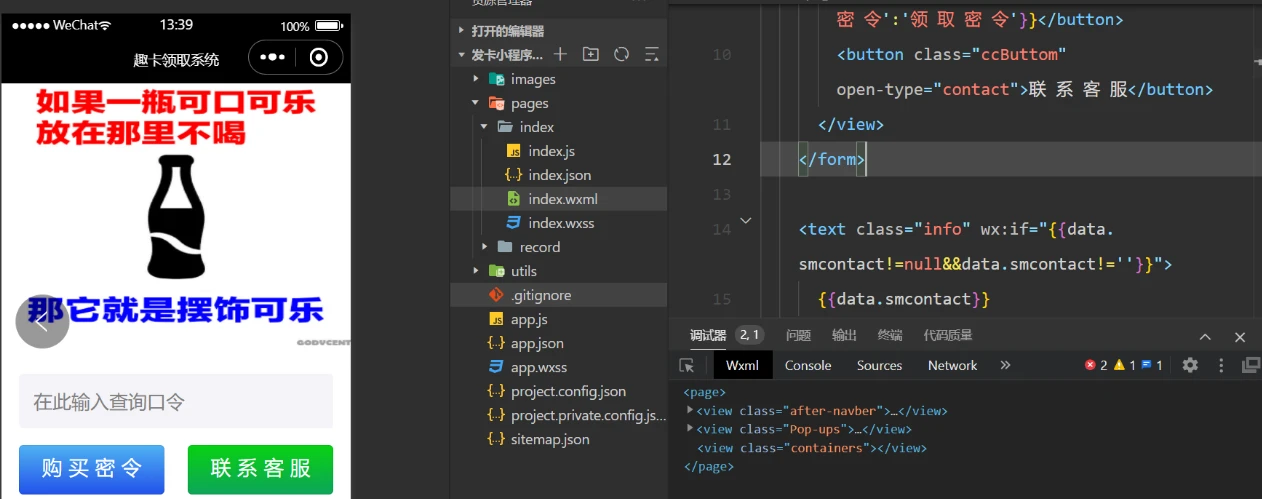Open devtools settings gear
The width and height of the screenshot is (1262, 499).
pos(1190,365)
